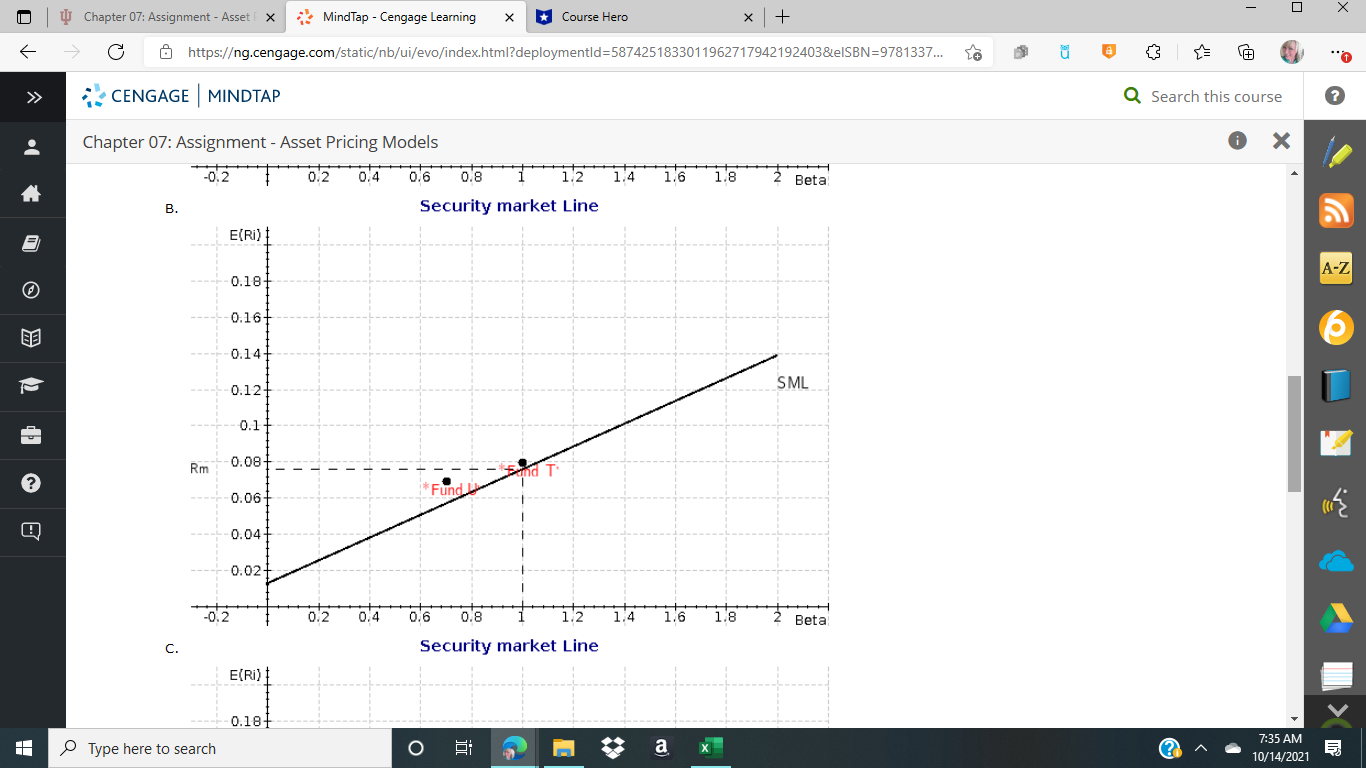Screen dimensions: 1366x768
Task: Switch to the Chapter 07: Assignment browser tab
Action: point(167,17)
